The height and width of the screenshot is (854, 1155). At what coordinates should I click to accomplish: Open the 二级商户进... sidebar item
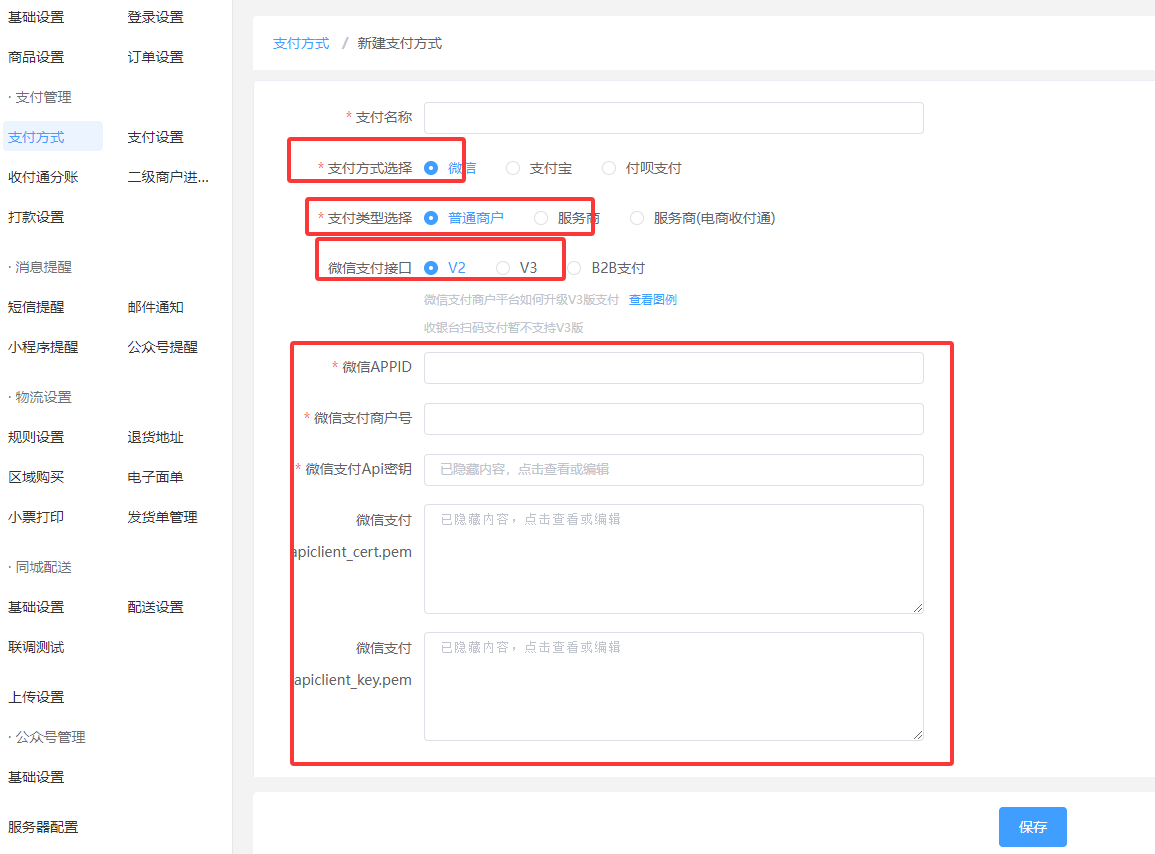tap(168, 177)
